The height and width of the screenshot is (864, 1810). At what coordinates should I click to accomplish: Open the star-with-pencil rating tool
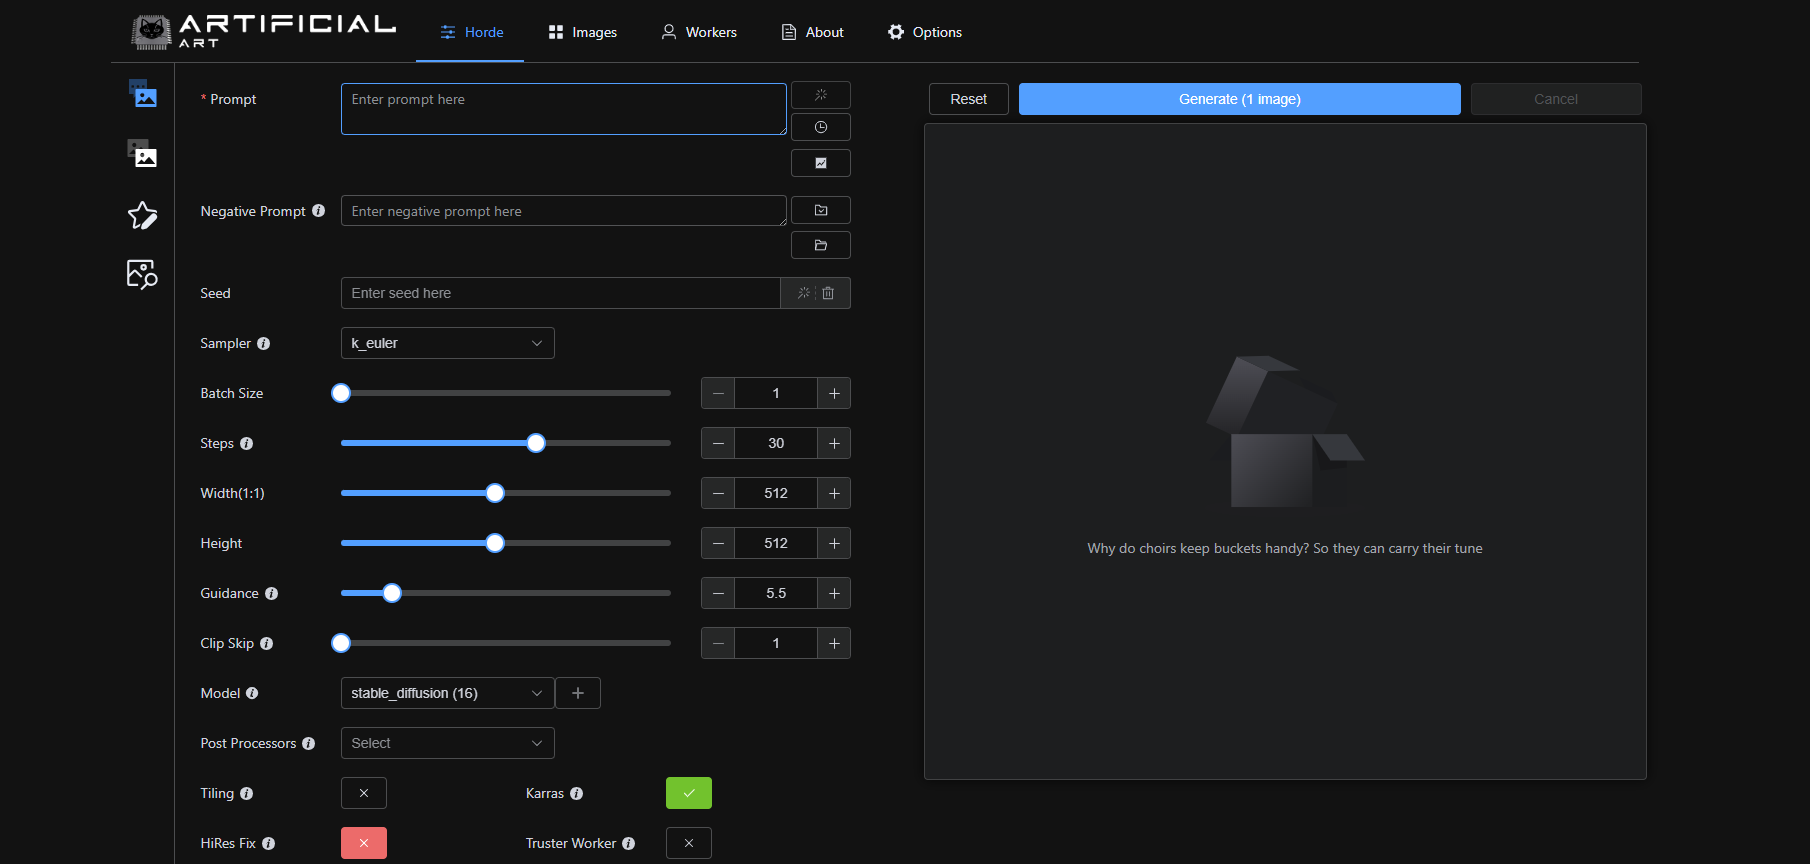(143, 215)
